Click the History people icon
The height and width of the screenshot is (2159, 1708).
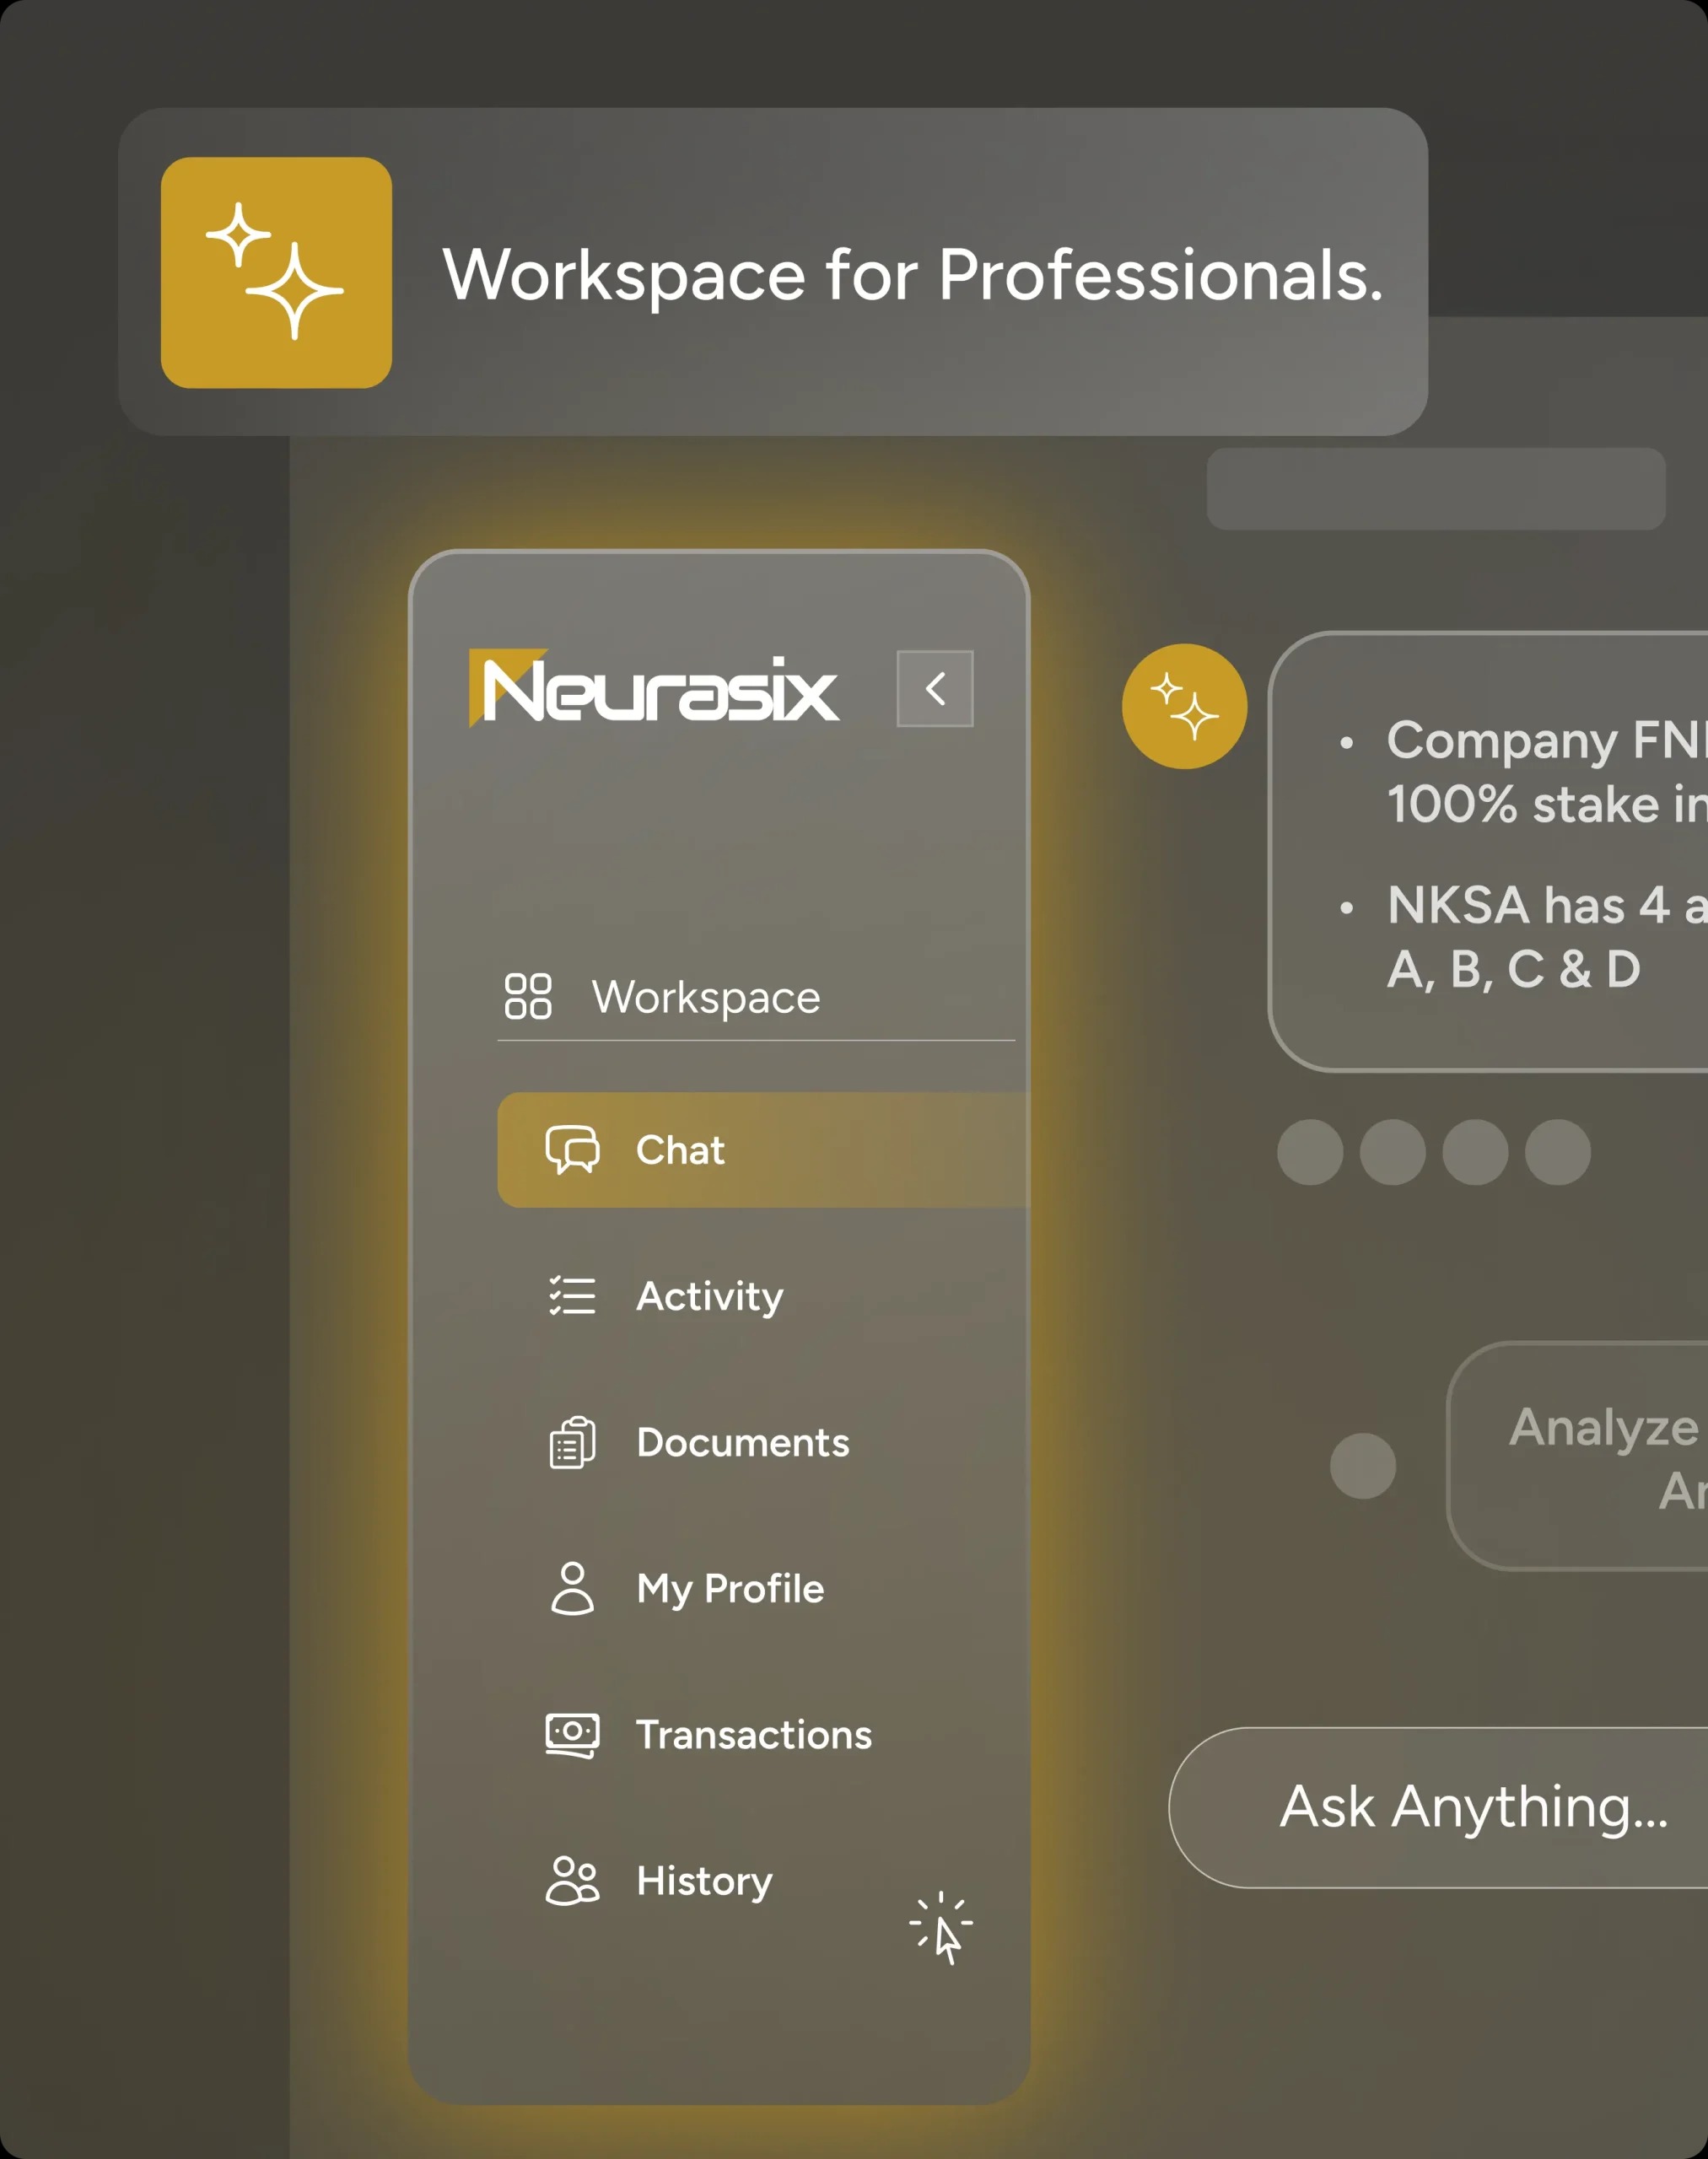[572, 1880]
